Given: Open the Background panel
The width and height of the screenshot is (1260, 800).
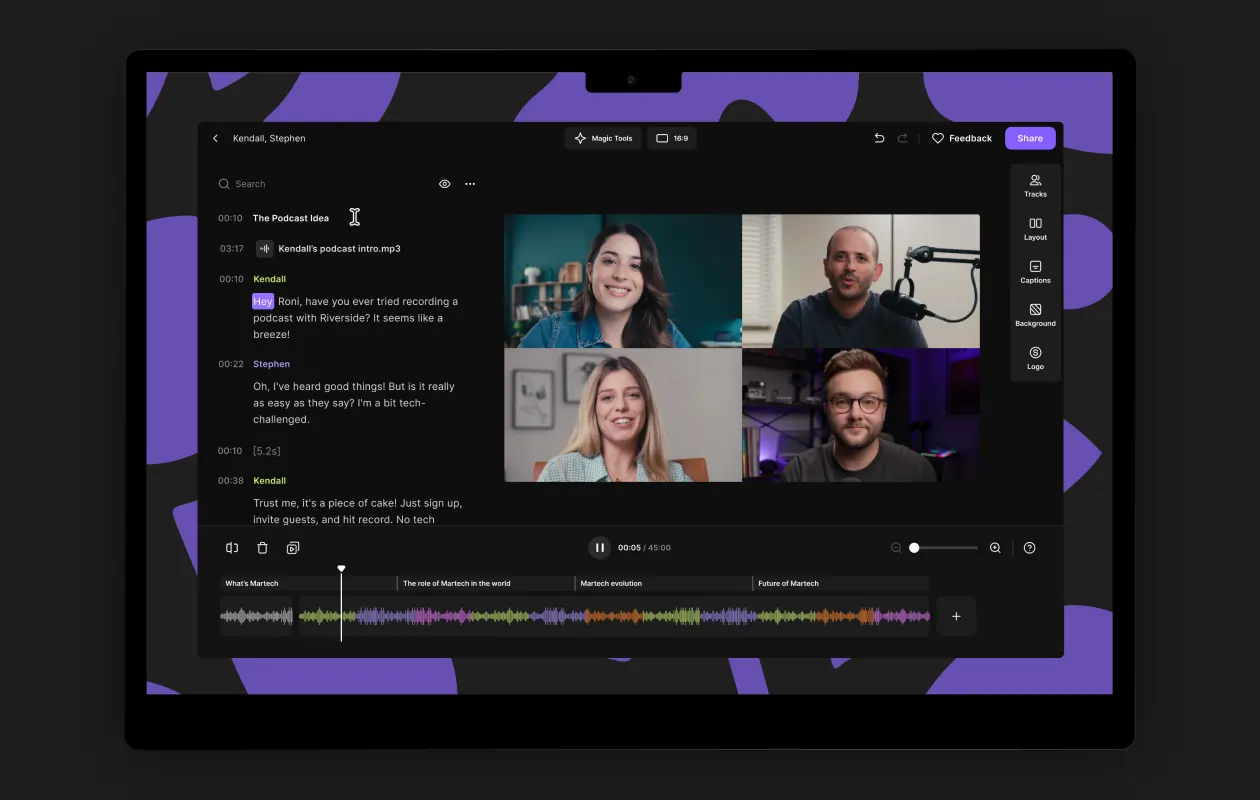Looking at the screenshot, I should click(1035, 316).
